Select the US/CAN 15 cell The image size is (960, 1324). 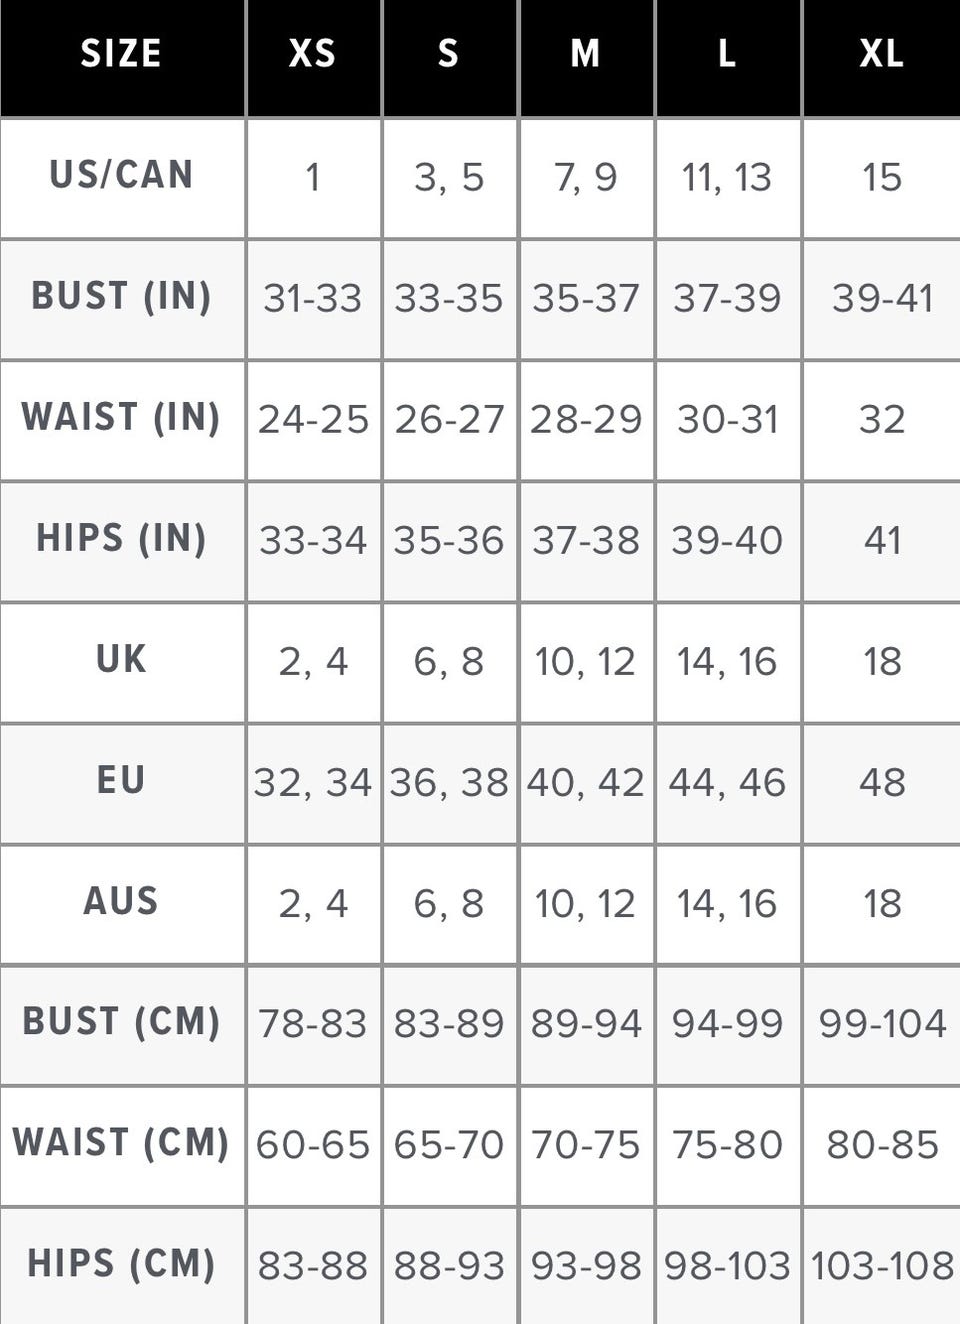point(882,177)
